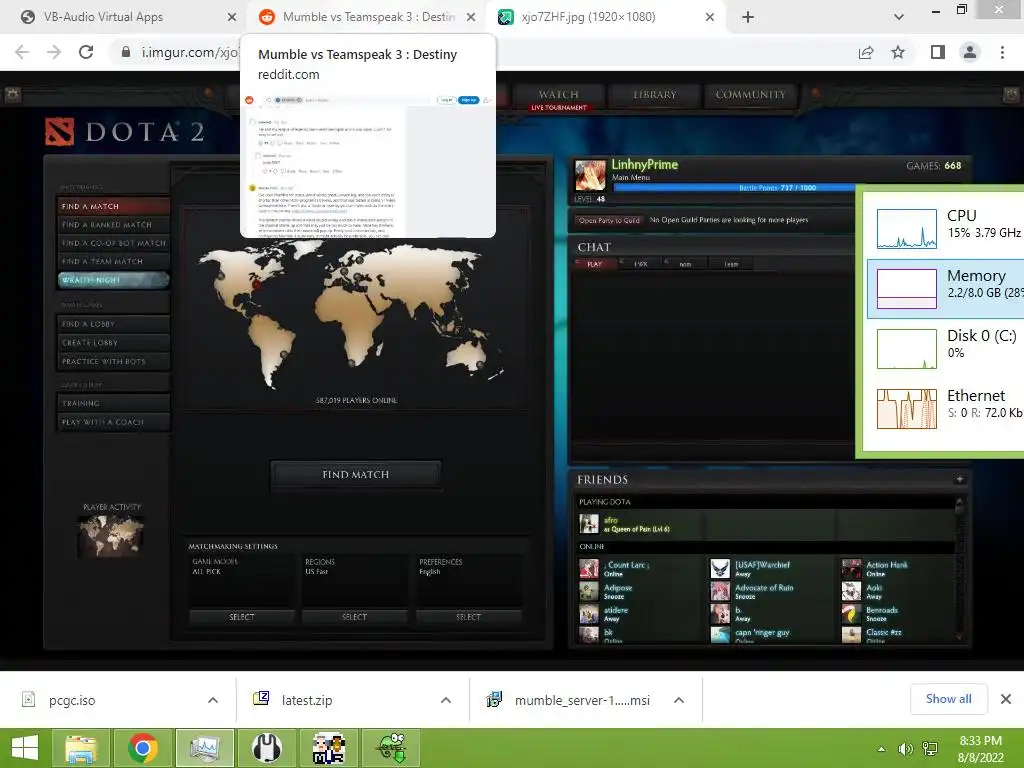
Task: Click SELECT under Regions
Action: (355, 616)
